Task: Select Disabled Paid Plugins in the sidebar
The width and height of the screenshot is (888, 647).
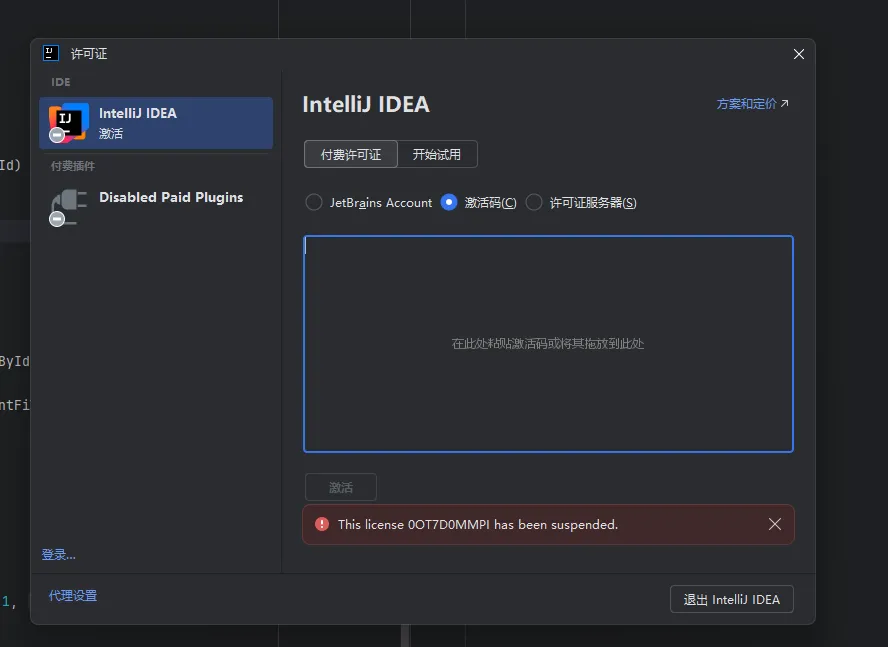Action: pos(171,198)
